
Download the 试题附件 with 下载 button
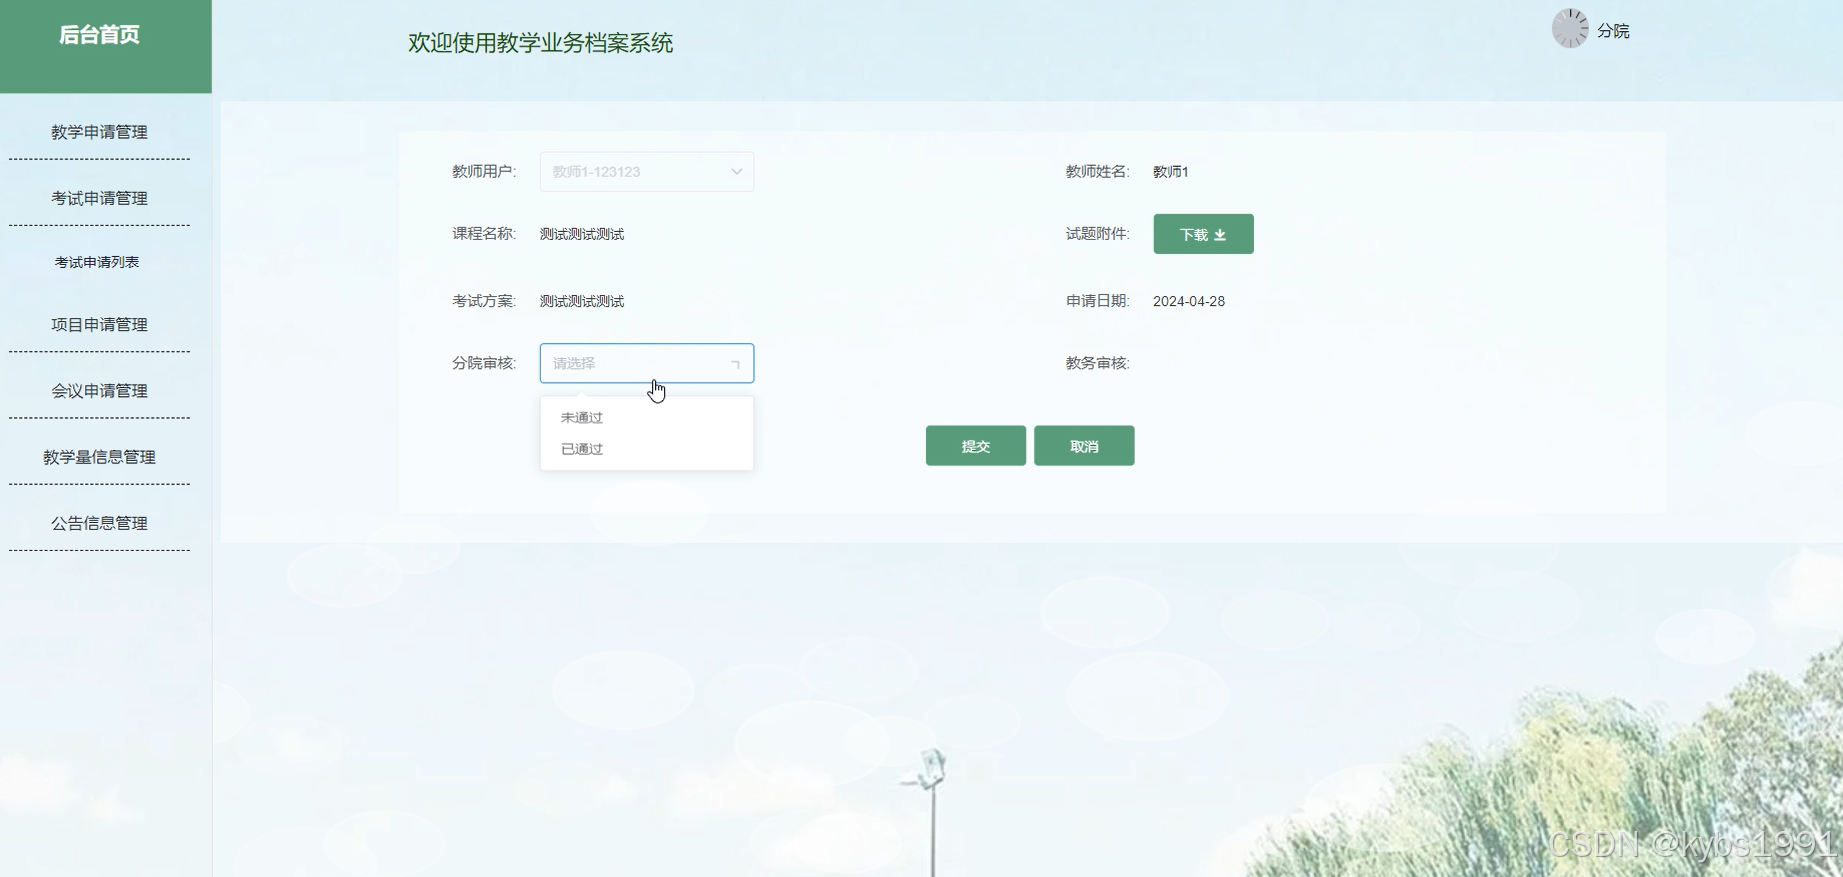click(x=1203, y=234)
